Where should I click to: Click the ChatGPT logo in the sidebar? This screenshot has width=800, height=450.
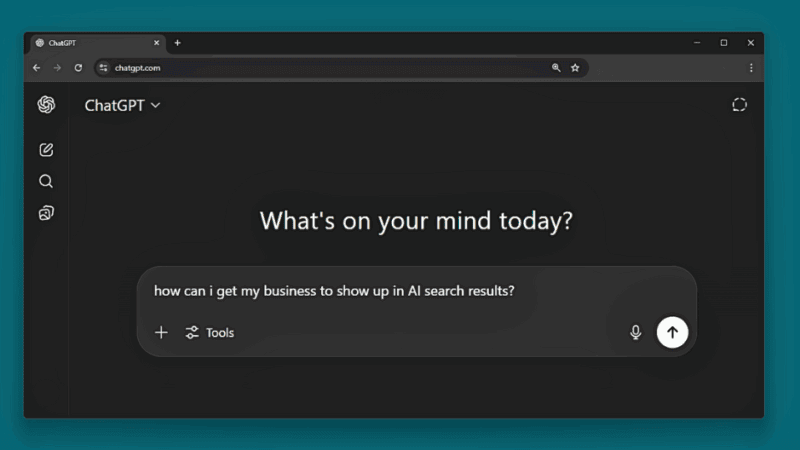coord(46,105)
